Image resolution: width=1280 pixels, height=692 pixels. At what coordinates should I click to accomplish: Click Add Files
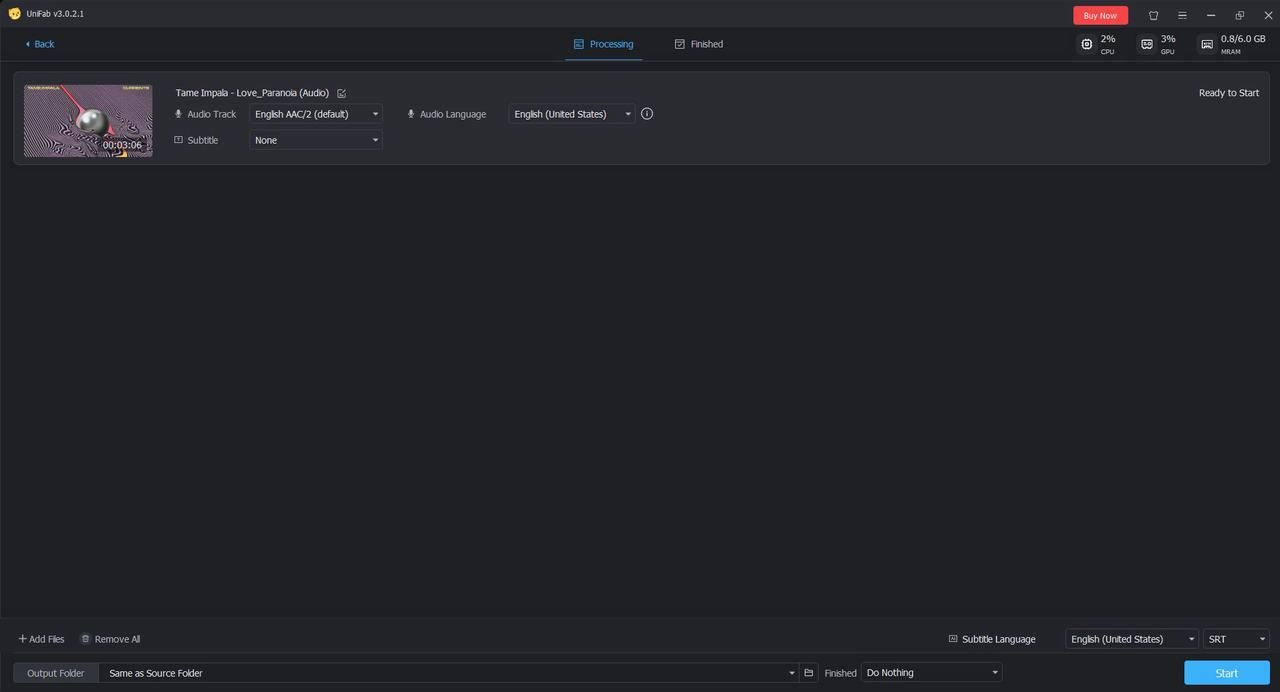[41, 639]
